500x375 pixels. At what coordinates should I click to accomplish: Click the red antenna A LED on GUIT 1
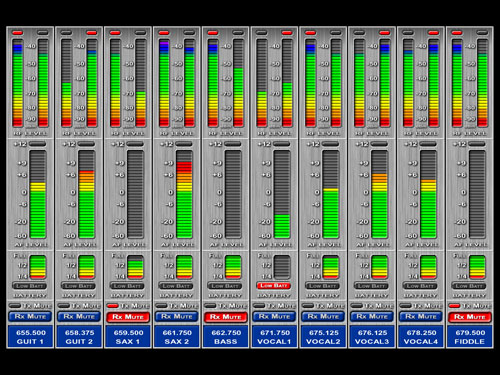pos(17,33)
